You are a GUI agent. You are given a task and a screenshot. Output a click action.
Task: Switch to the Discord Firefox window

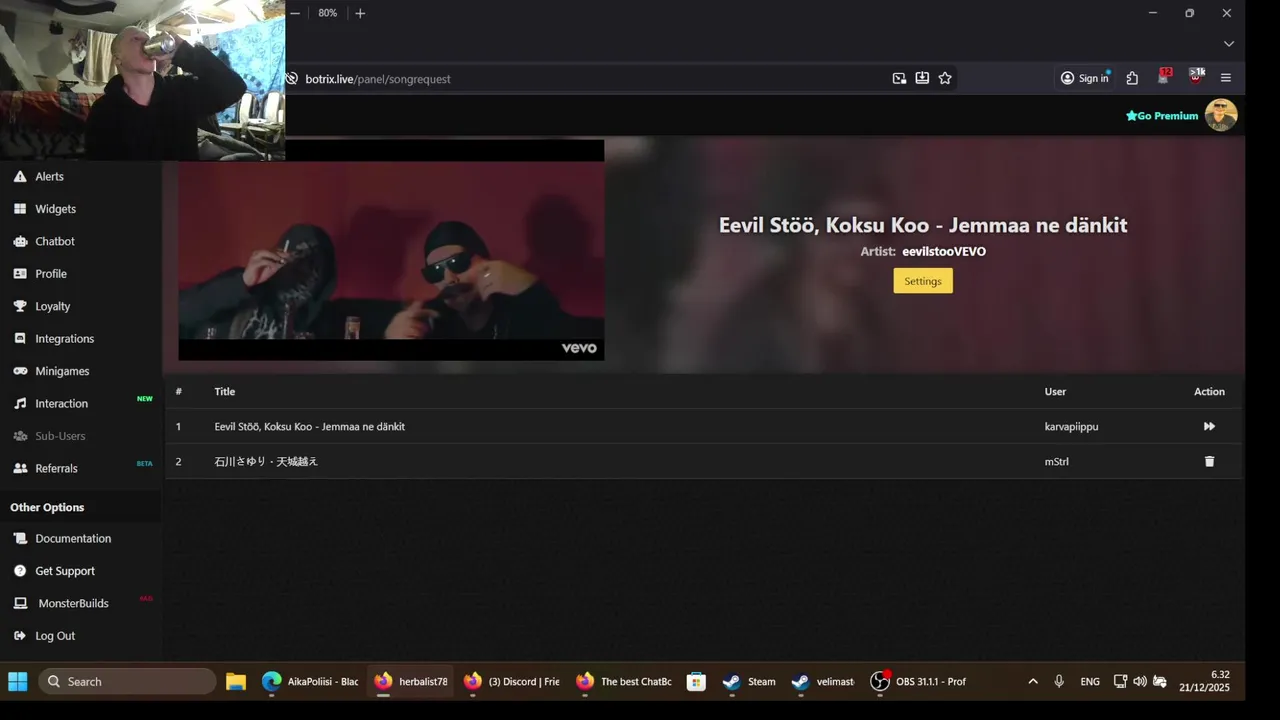click(x=512, y=681)
